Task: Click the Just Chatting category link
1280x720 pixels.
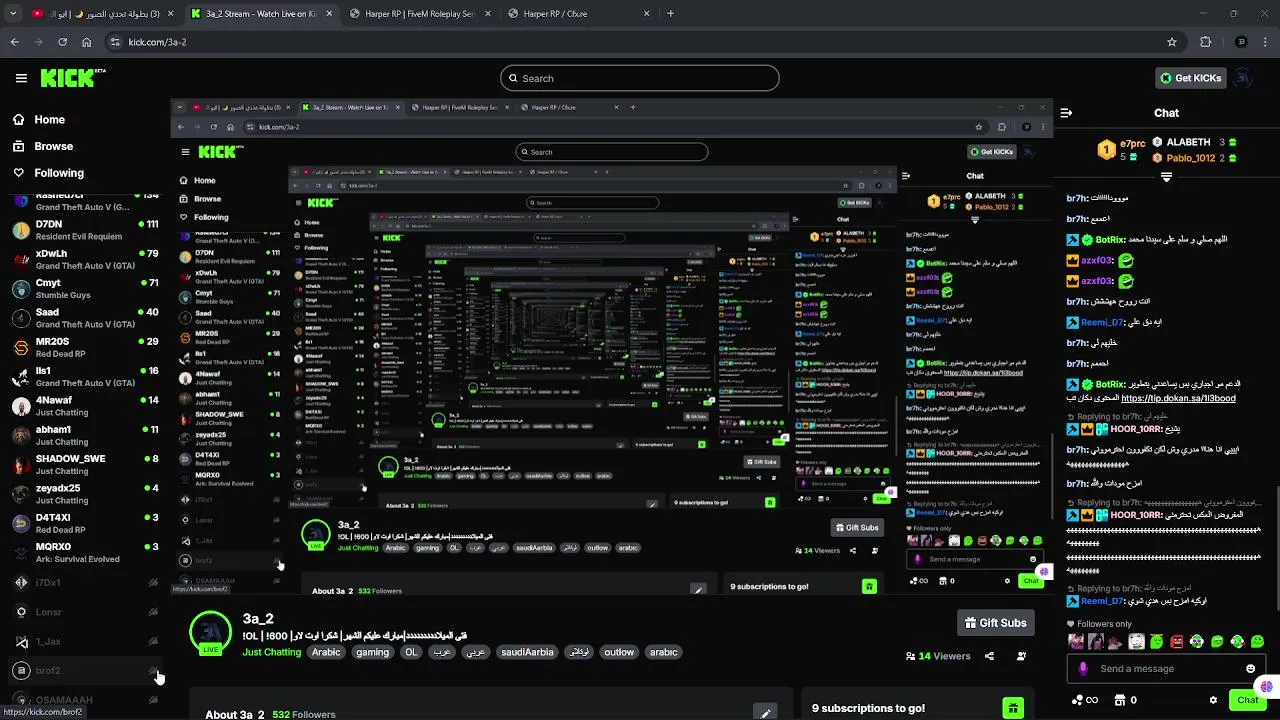Action: pyautogui.click(x=271, y=652)
